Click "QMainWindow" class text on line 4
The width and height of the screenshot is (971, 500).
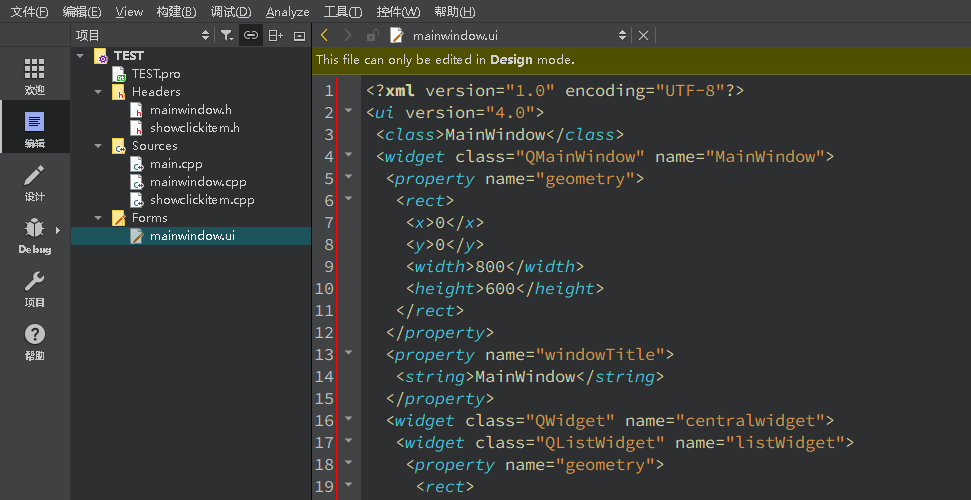click(x=580, y=157)
